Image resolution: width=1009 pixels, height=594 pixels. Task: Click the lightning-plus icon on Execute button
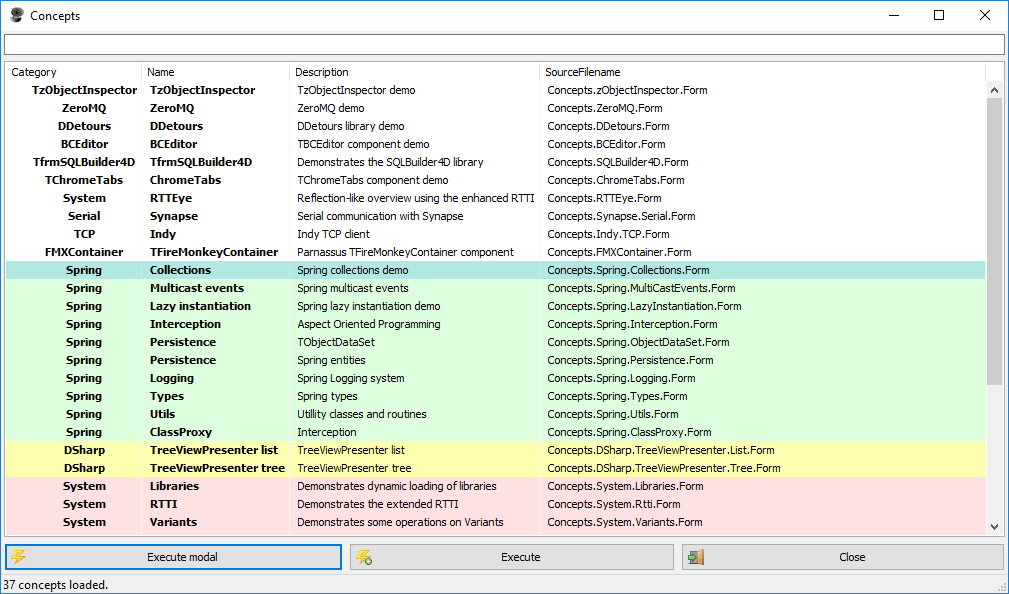(x=364, y=557)
